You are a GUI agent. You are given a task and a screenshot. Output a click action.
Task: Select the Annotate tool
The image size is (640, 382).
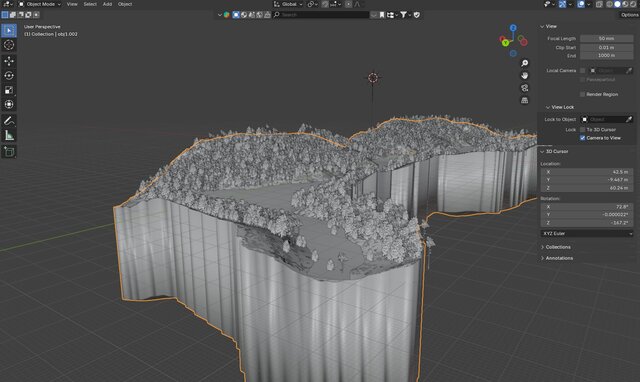coord(9,121)
